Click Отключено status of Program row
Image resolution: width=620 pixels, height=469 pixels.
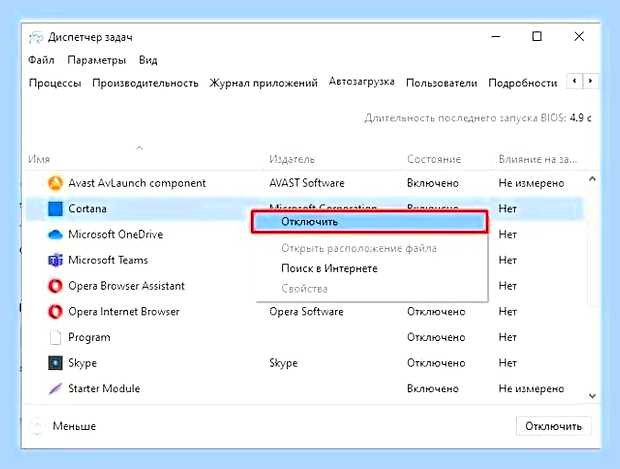click(436, 337)
